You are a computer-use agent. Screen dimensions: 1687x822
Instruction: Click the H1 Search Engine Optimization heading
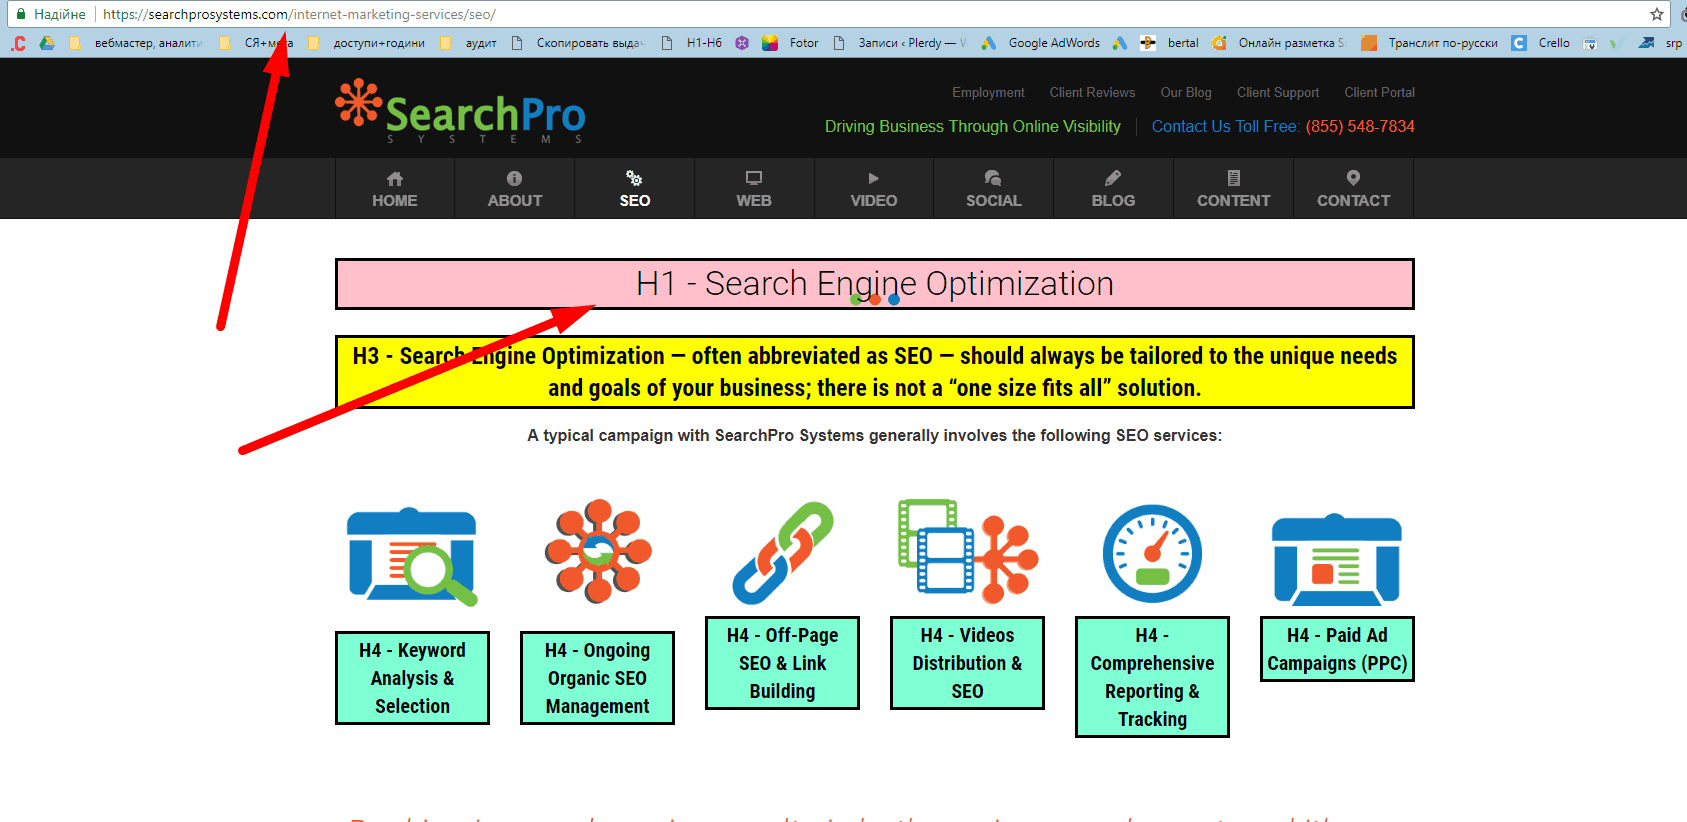(875, 284)
